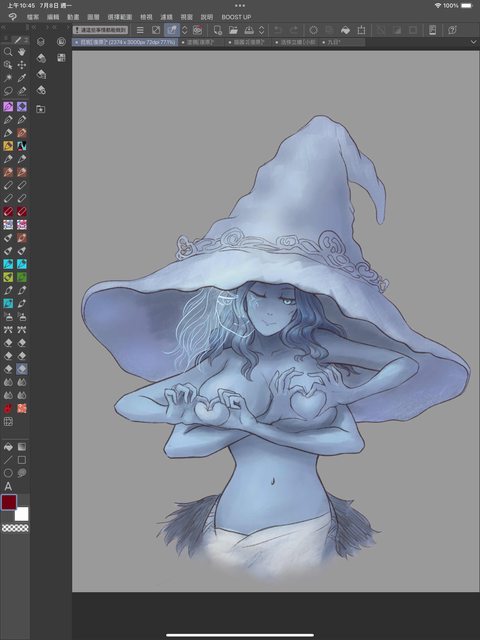Open the hamburger menu in command bar
Image resolution: width=480 pixels, height=640 pixels.
point(140,30)
